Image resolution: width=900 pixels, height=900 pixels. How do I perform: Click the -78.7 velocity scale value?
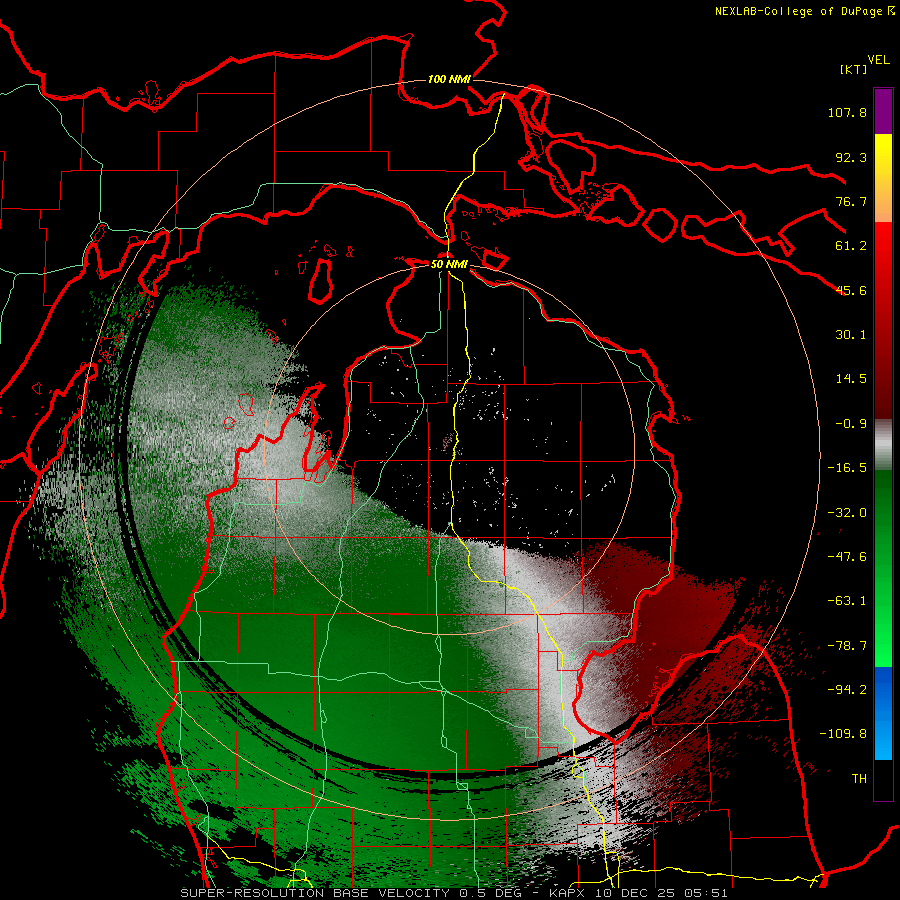tap(847, 646)
